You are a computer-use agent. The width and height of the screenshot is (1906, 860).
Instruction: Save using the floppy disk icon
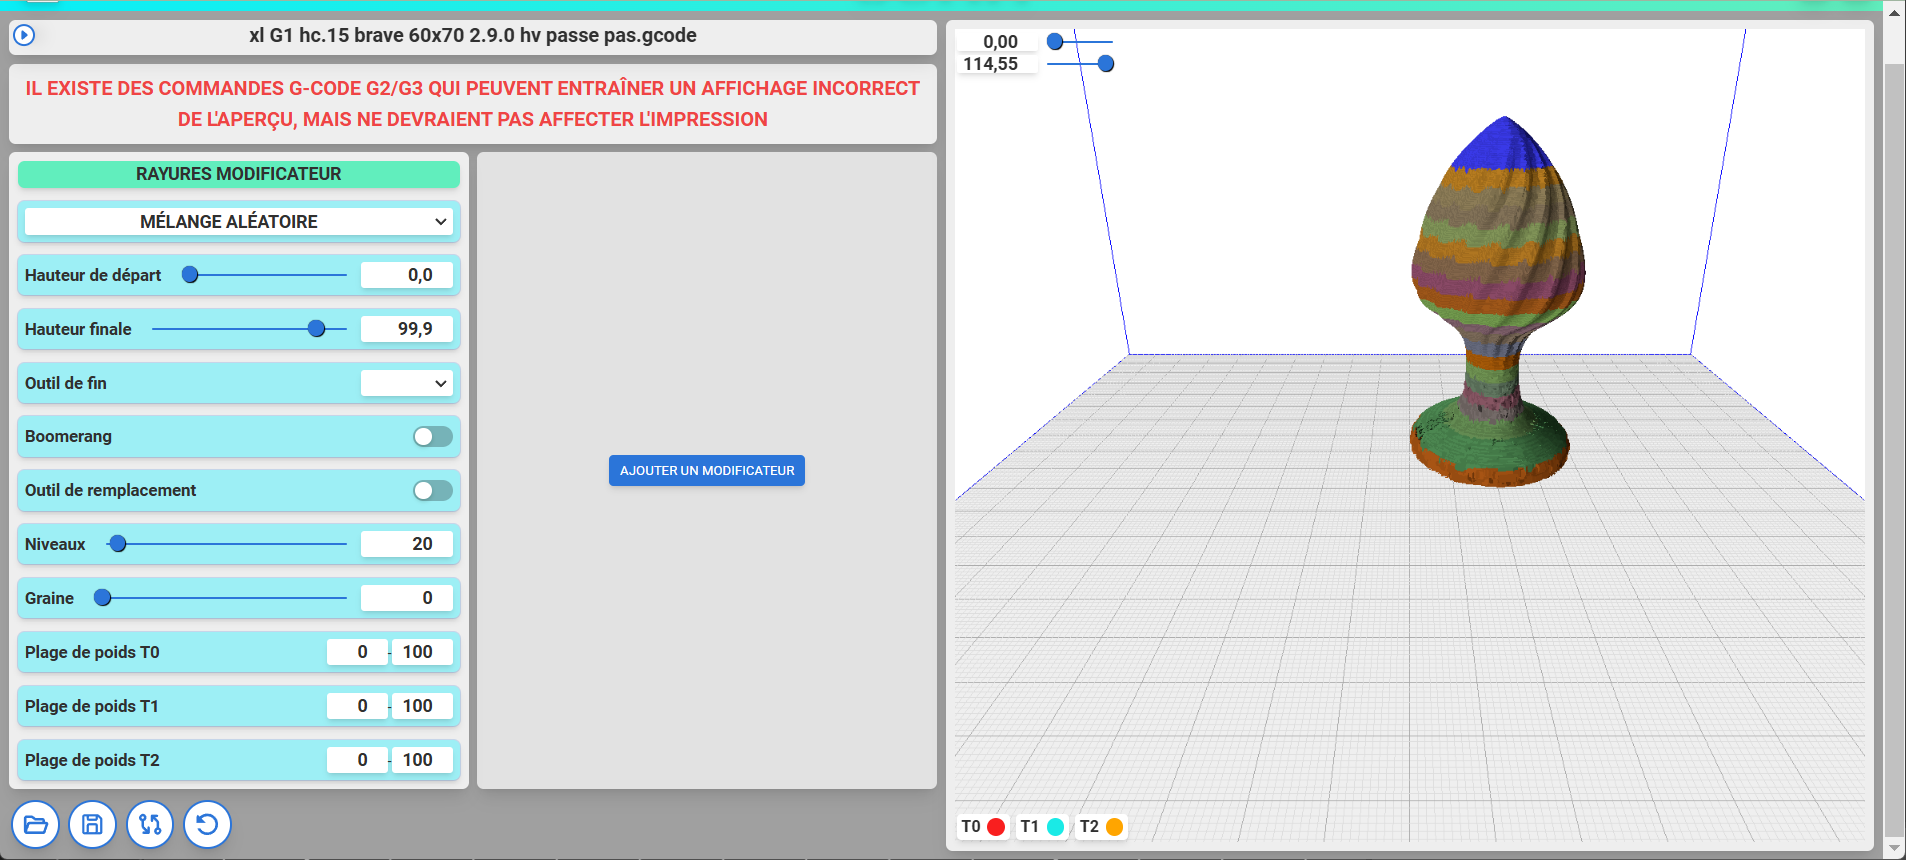coord(93,825)
